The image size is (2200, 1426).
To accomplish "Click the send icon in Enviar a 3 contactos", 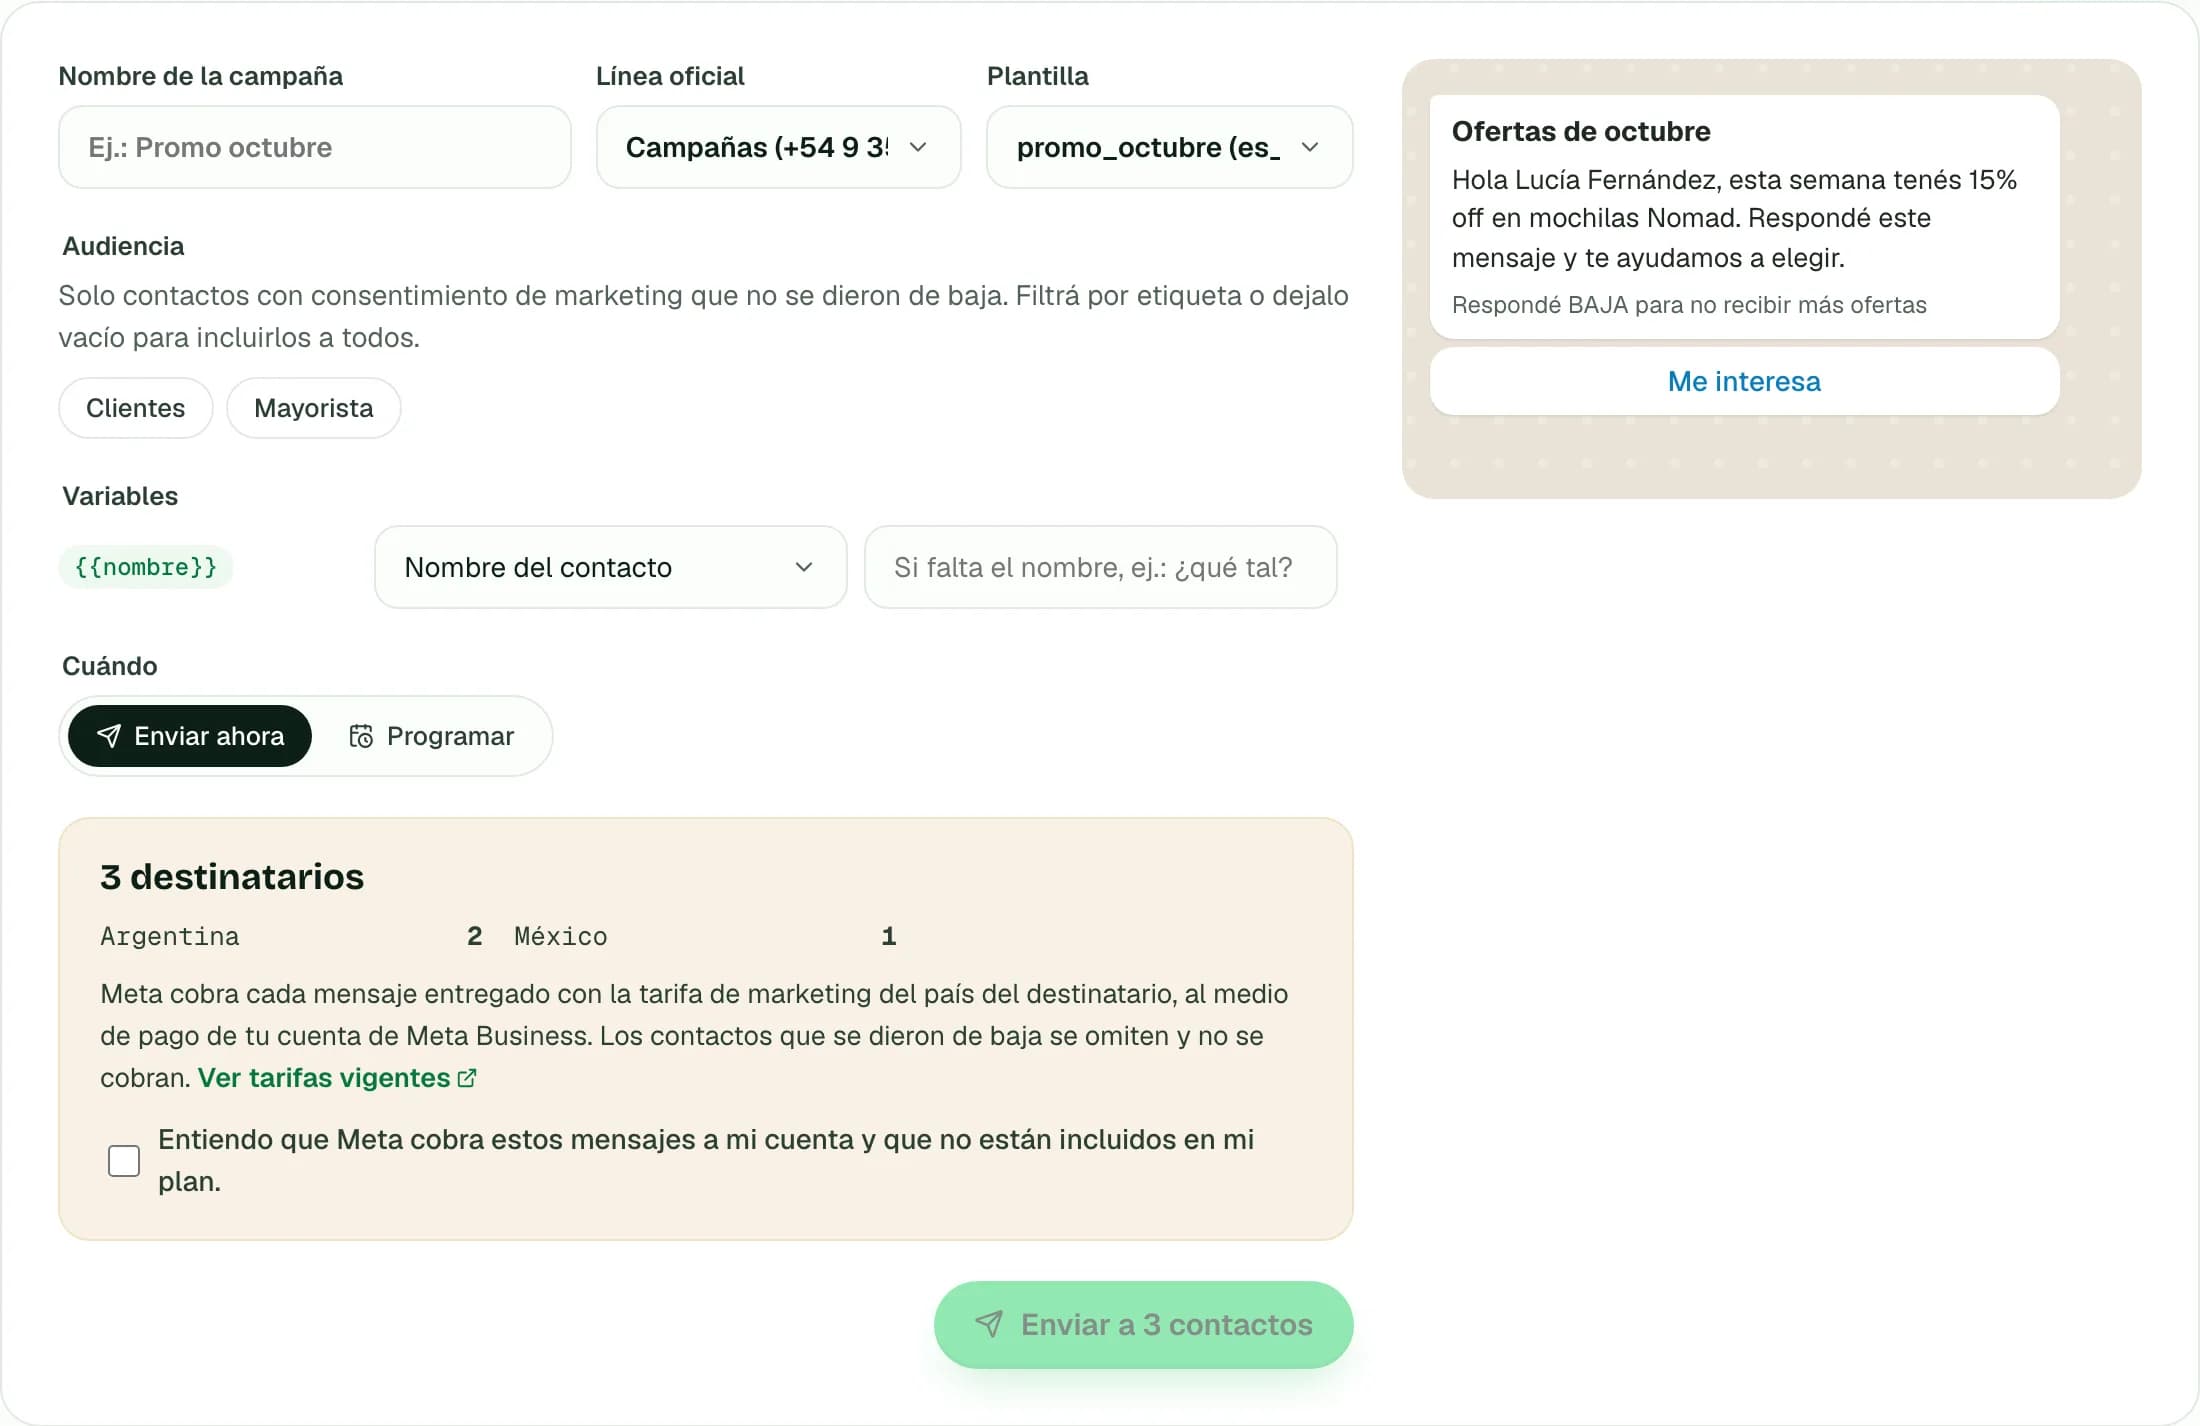I will 989,1324.
